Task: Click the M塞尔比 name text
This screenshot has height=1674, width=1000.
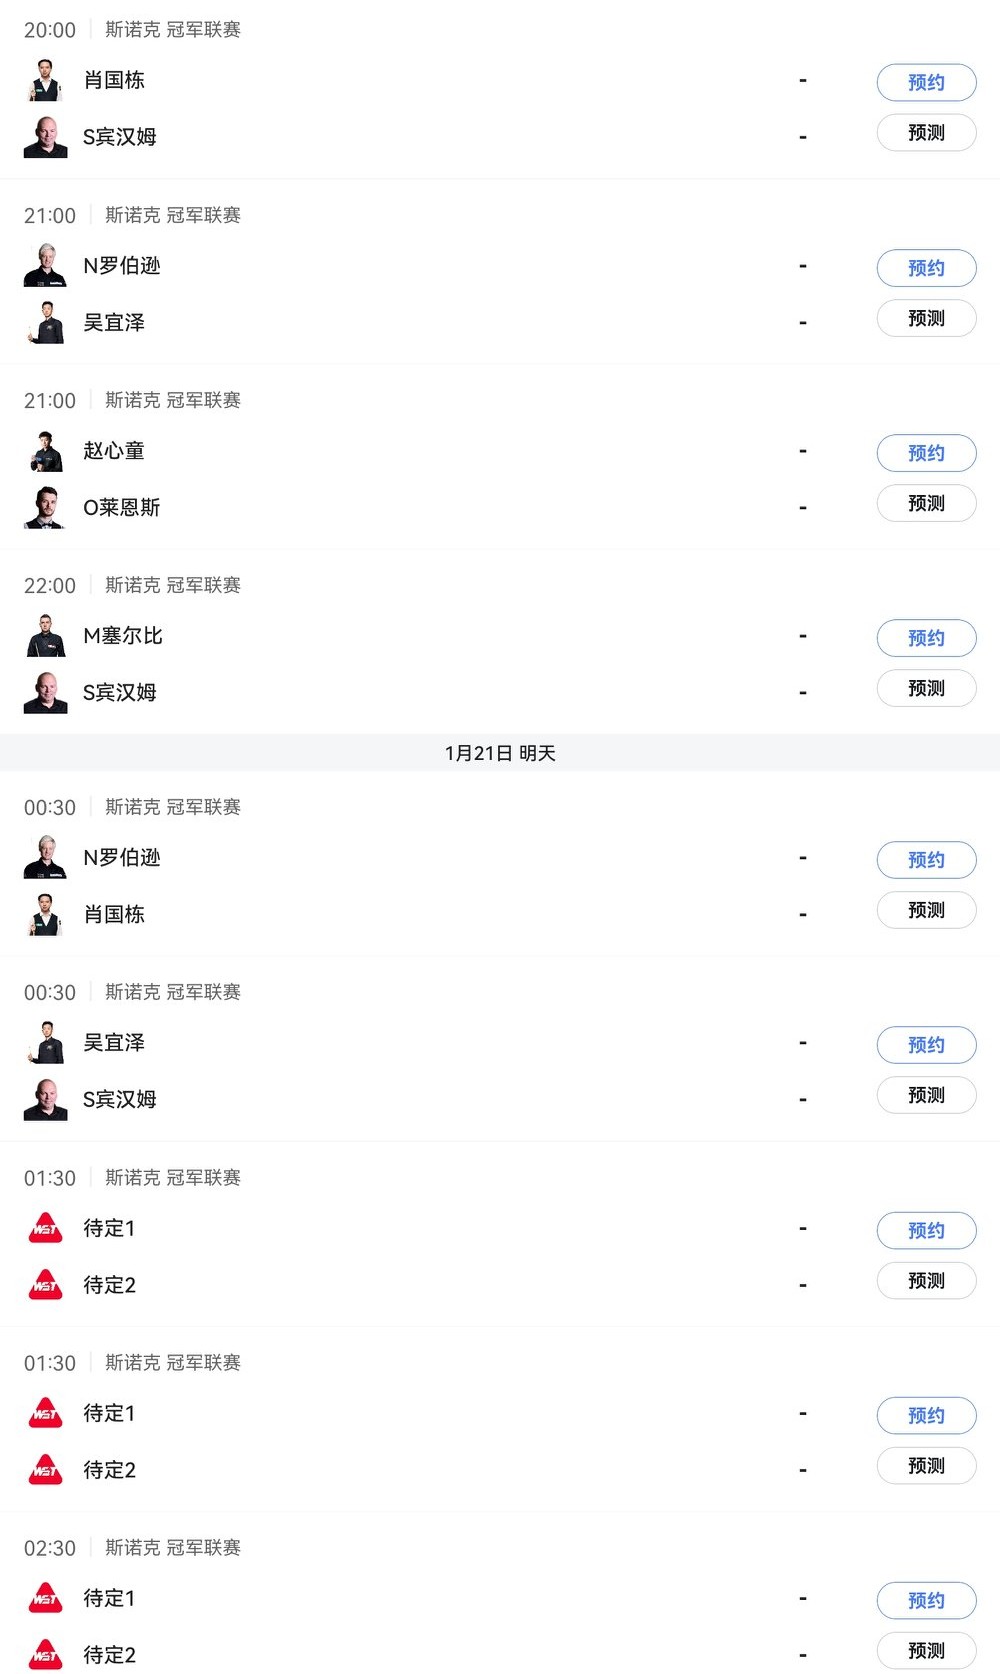Action: (123, 636)
